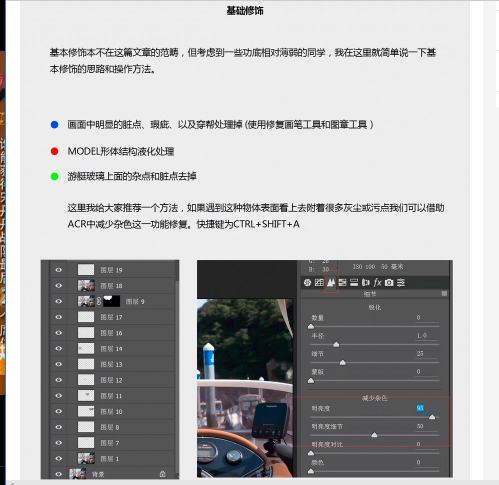The width and height of the screenshot is (499, 485).
Task: Open the fx Effects tab icon in ACR
Action: (x=377, y=283)
